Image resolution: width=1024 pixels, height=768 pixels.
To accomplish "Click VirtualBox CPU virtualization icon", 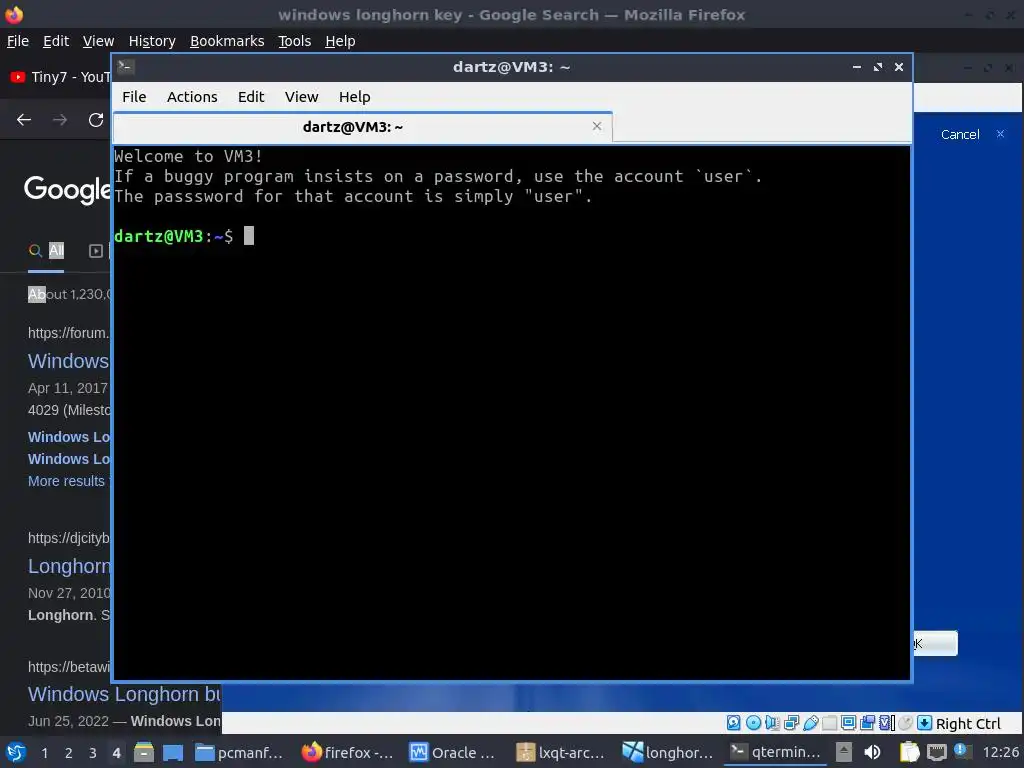I will coord(887,723).
